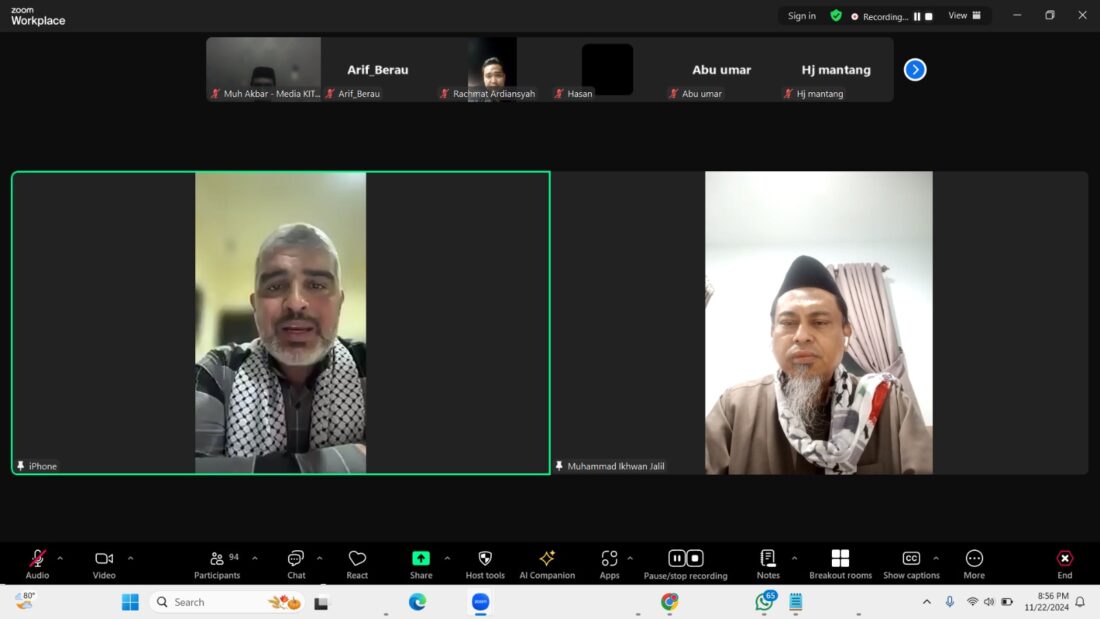The width and height of the screenshot is (1100, 619).
Task: Open the Participants panel
Action: point(217,564)
